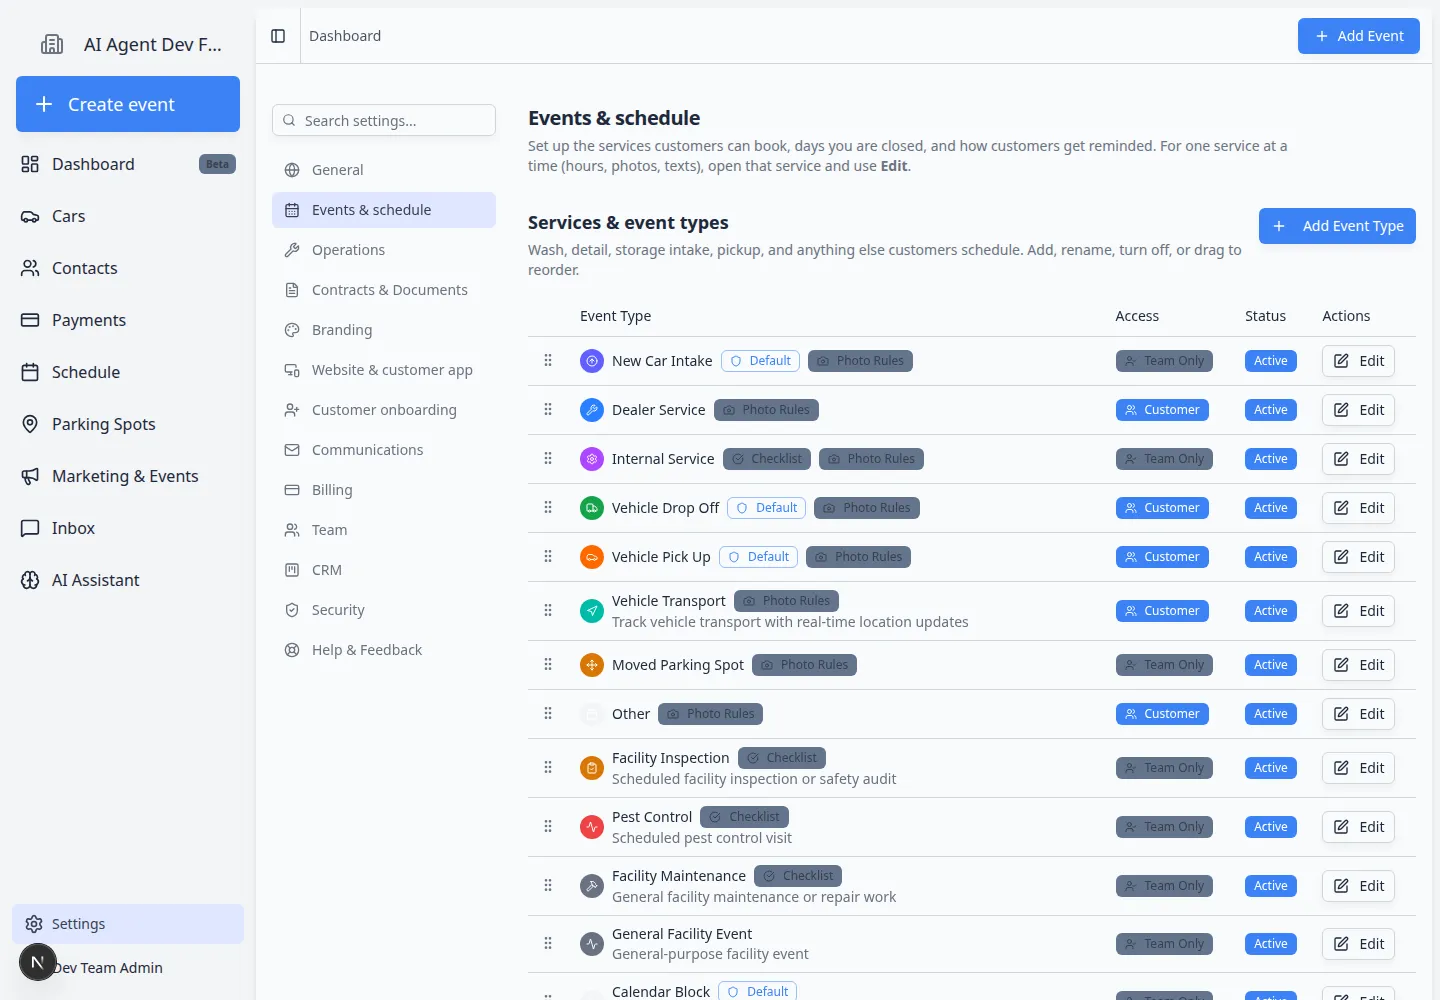Click Add Event Type button
This screenshot has width=1440, height=1000.
[x=1337, y=226]
